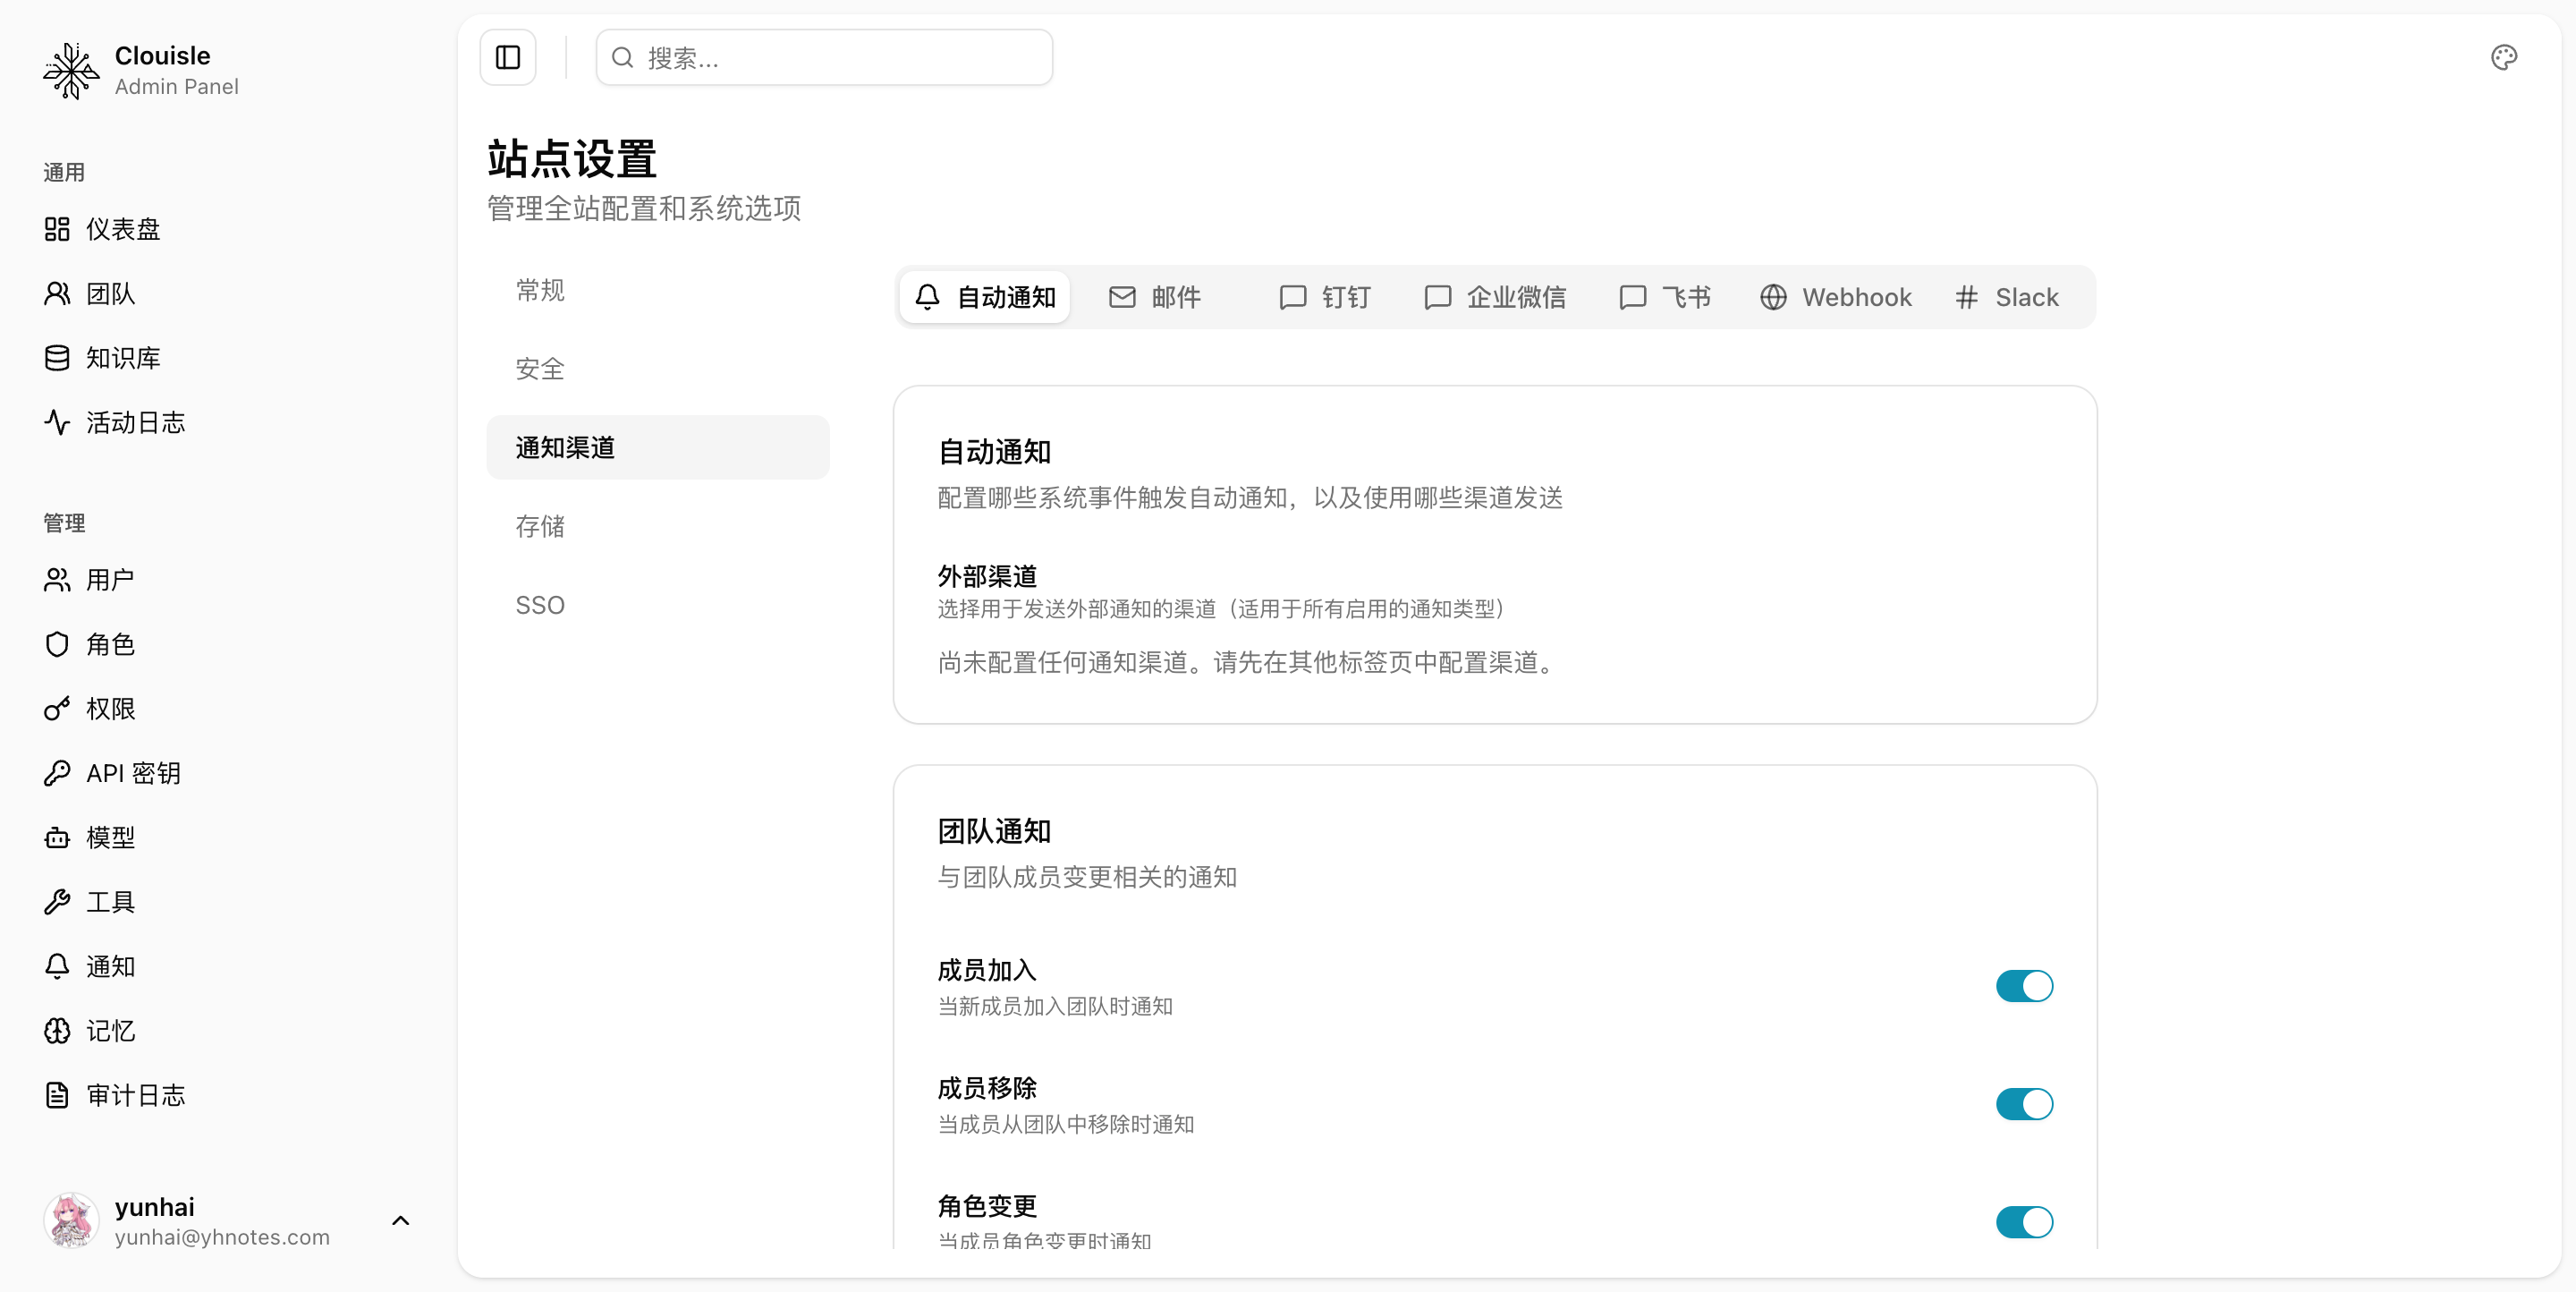Open Models via the robot icon
This screenshot has width=2576, height=1292.
(57, 837)
